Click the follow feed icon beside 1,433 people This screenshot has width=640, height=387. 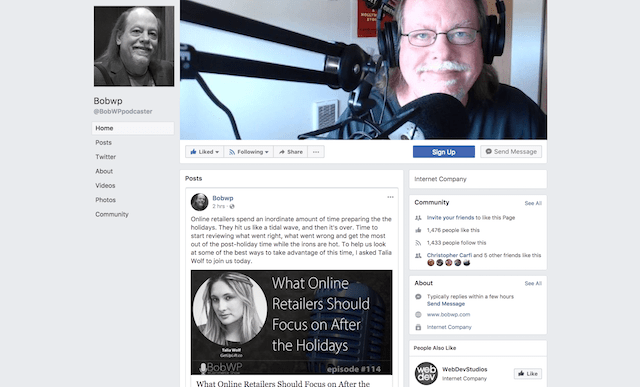(x=418, y=243)
